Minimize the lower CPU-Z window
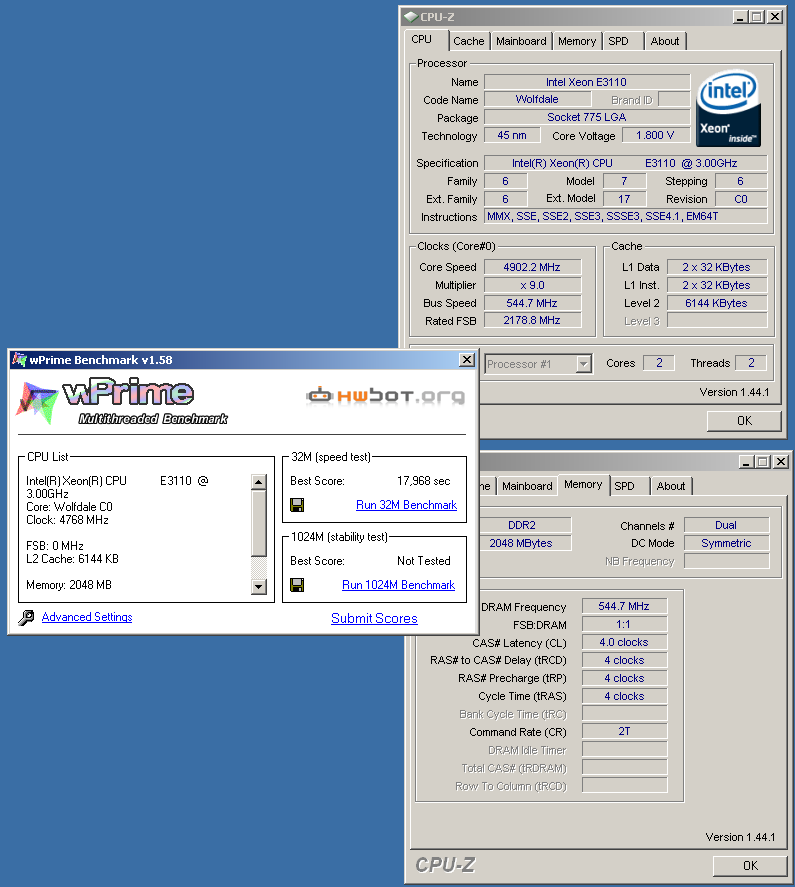The width and height of the screenshot is (795, 887). coord(747,462)
